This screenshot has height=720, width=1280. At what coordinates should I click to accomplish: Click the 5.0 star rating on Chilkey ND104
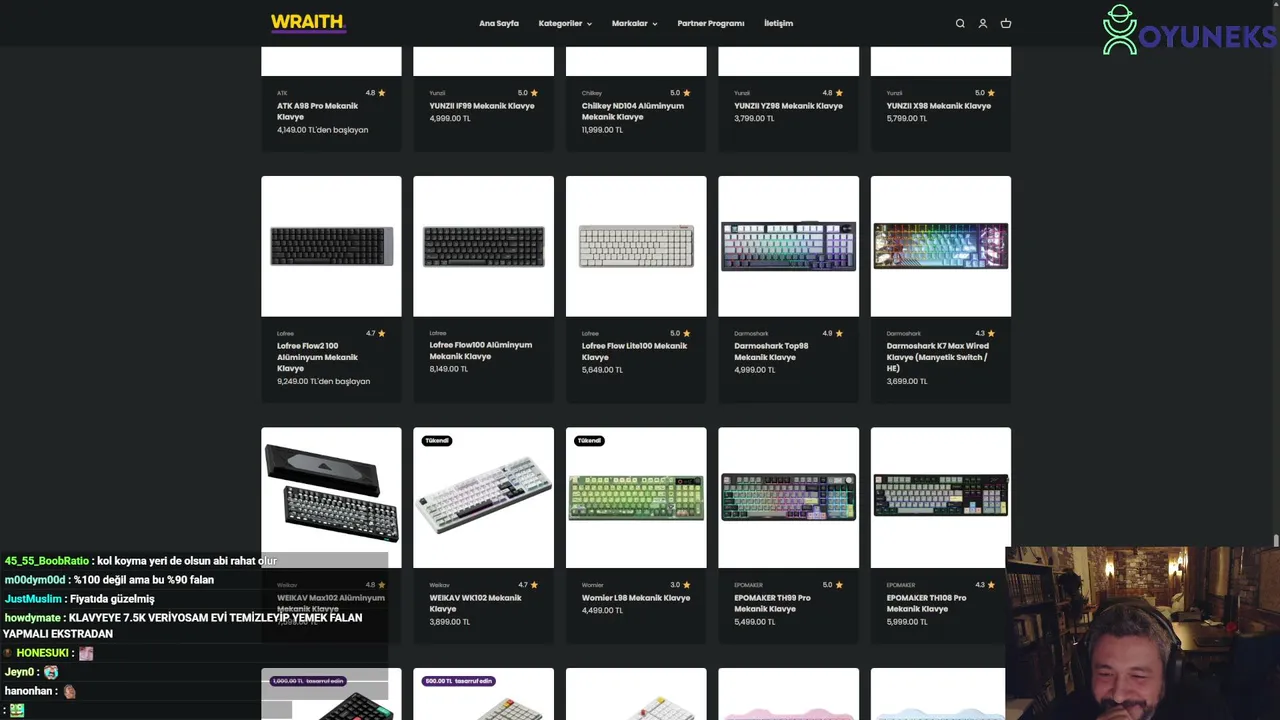[x=680, y=93]
